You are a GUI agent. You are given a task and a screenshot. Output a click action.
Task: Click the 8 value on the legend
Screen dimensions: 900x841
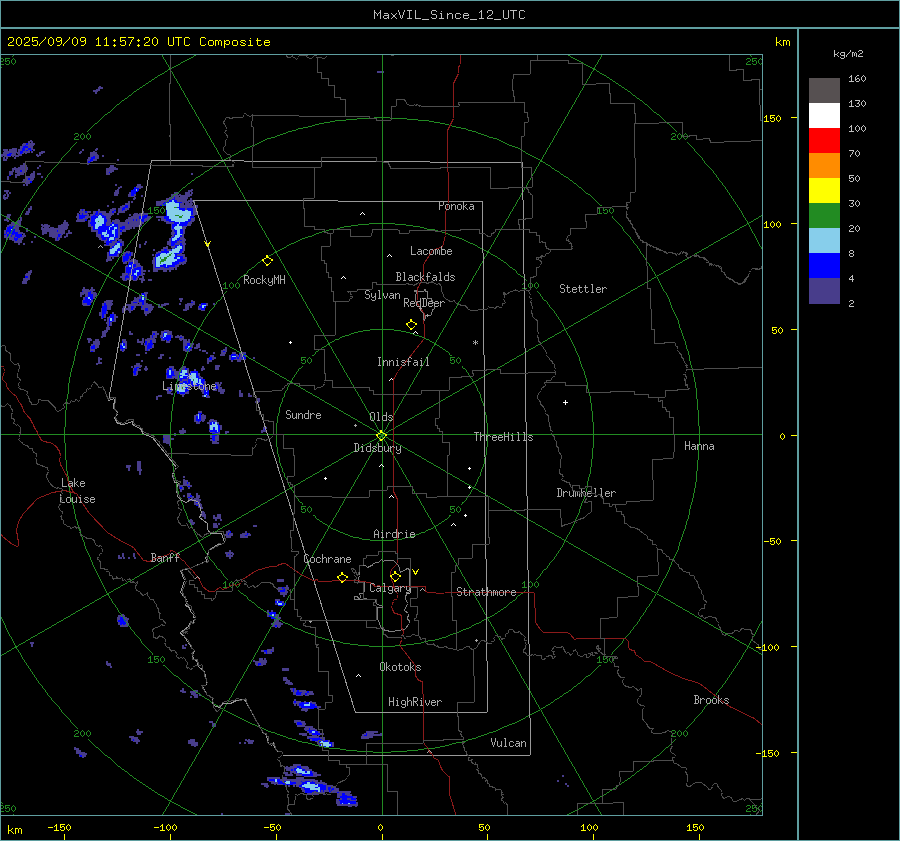(x=851, y=254)
